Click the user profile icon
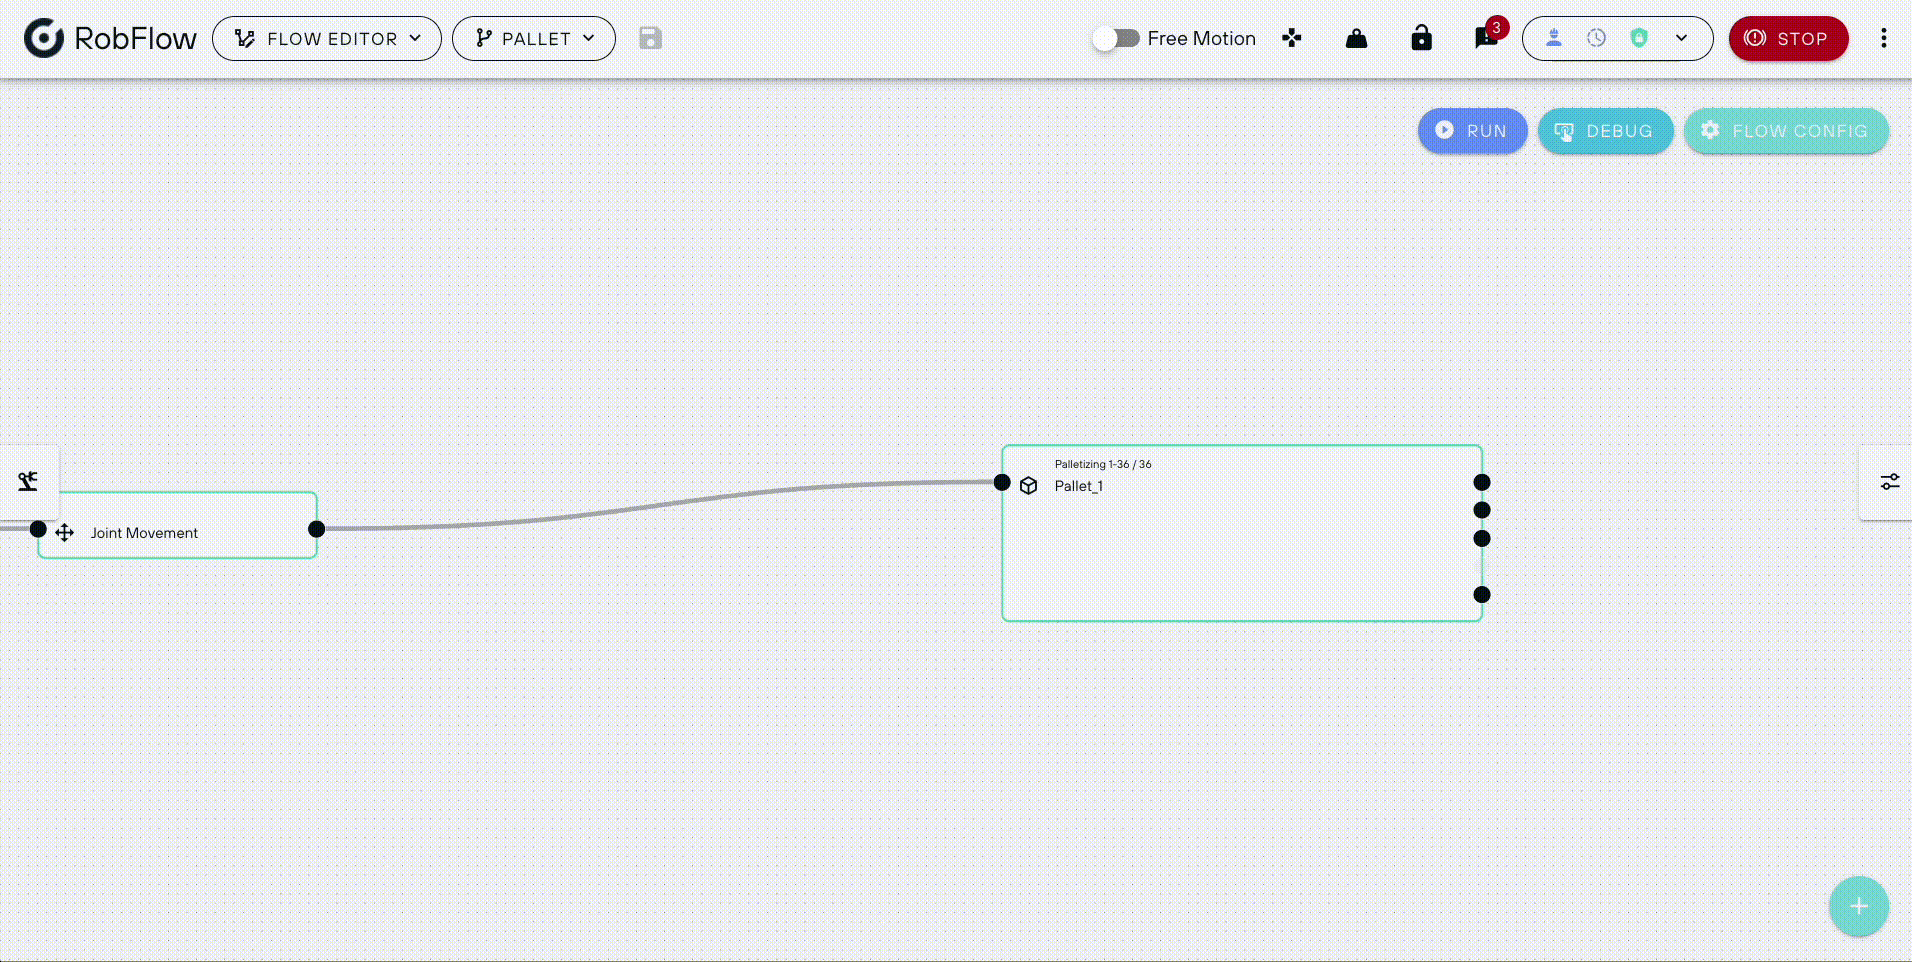Image resolution: width=1912 pixels, height=962 pixels. tap(1554, 38)
